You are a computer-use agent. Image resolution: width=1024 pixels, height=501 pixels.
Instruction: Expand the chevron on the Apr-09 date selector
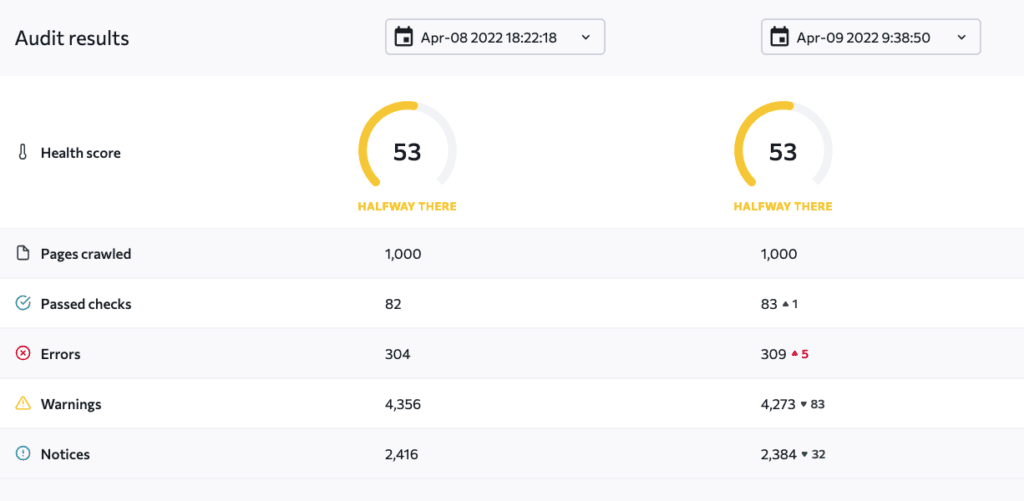[962, 38]
